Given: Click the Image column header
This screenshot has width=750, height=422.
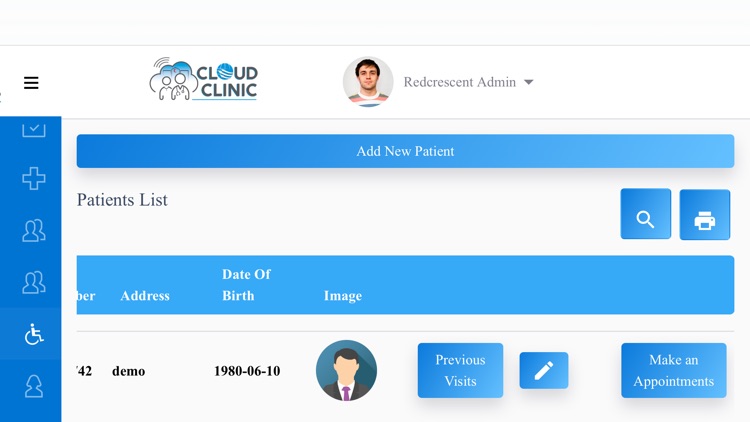Looking at the screenshot, I should click(343, 296).
